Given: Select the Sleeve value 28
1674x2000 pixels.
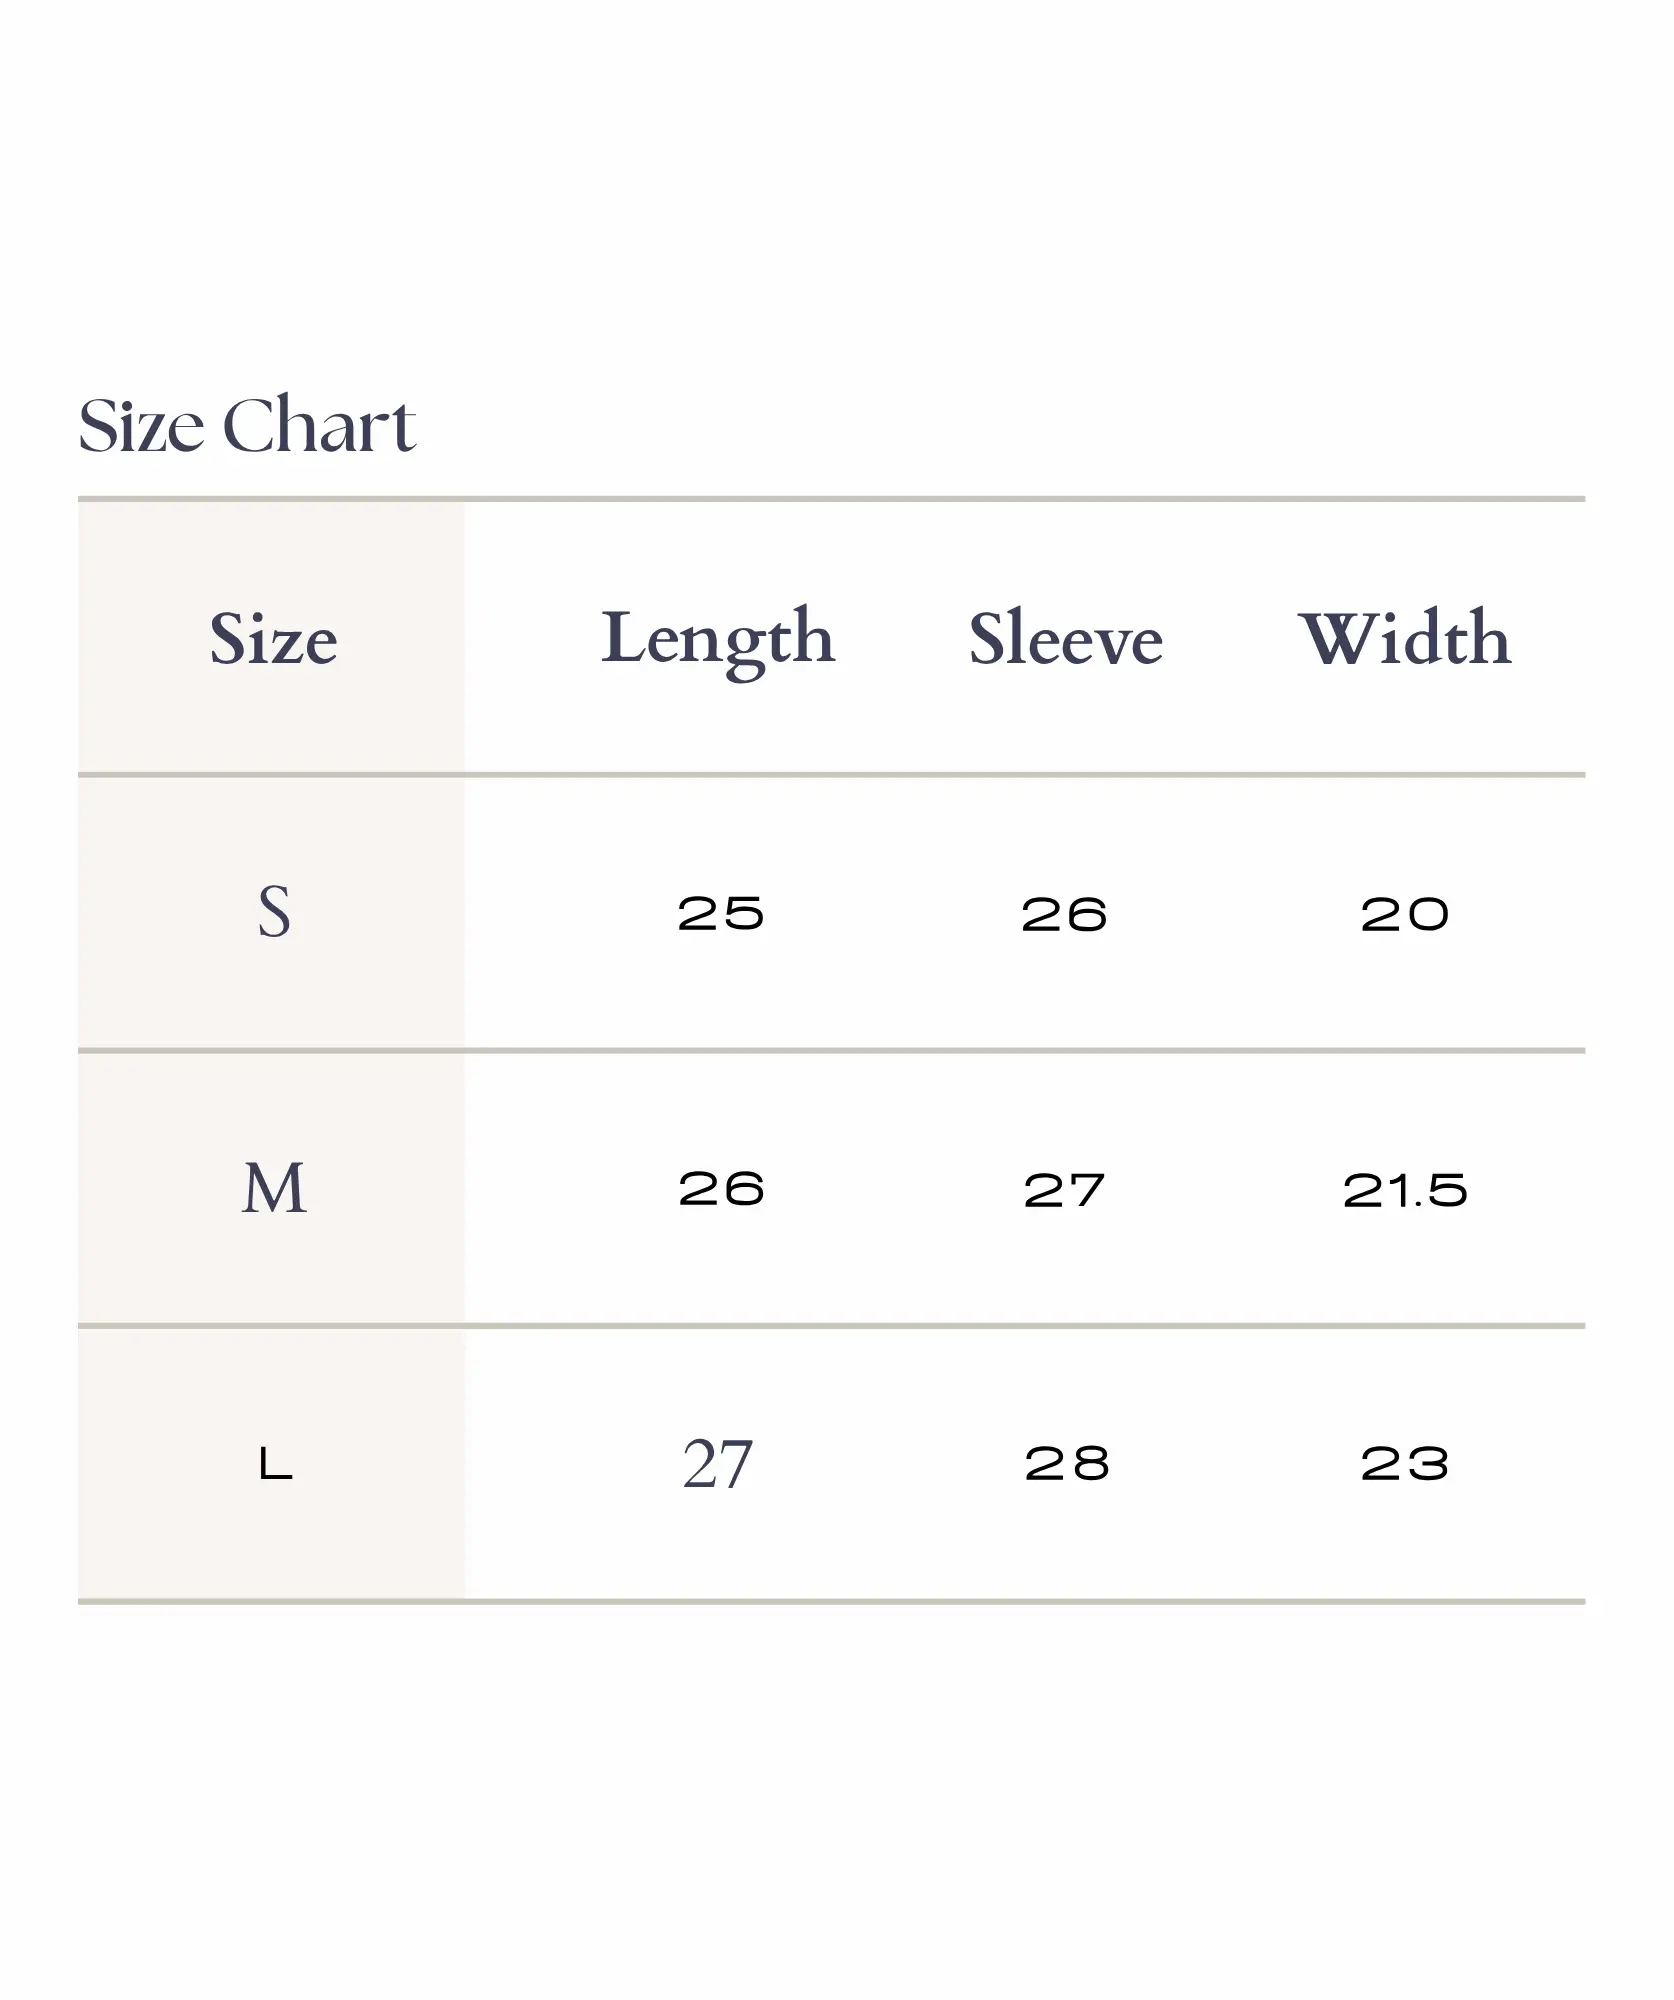Looking at the screenshot, I should tap(1067, 1465).
